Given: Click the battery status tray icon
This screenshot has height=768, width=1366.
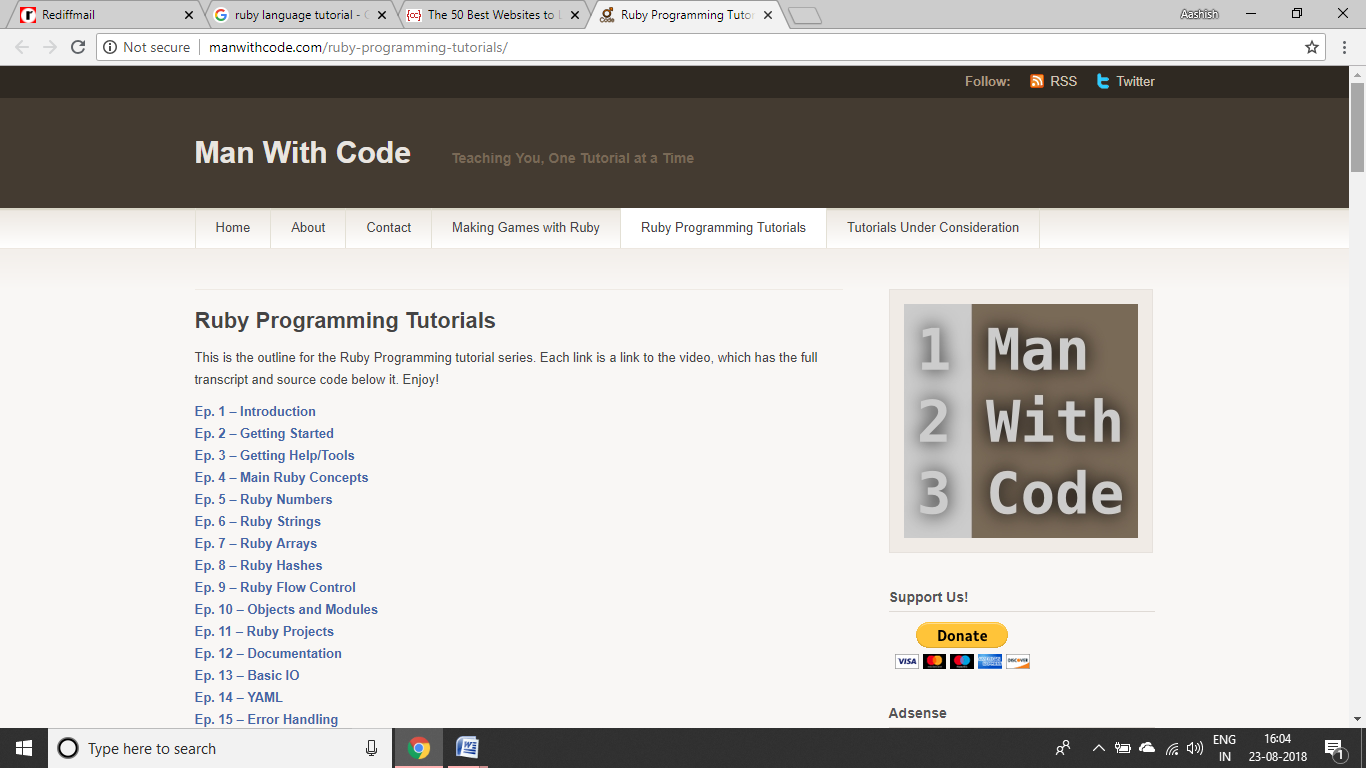Looking at the screenshot, I should (x=1123, y=748).
